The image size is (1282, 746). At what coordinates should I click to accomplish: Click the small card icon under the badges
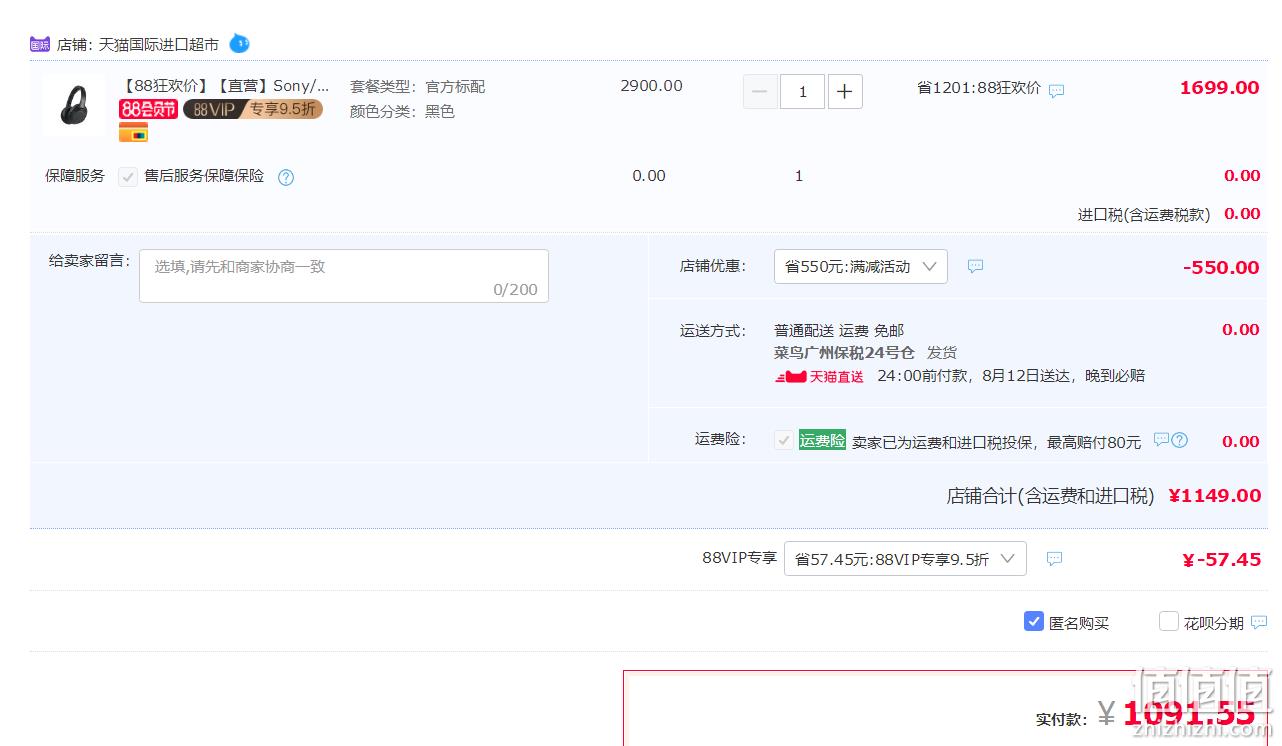pos(133,133)
